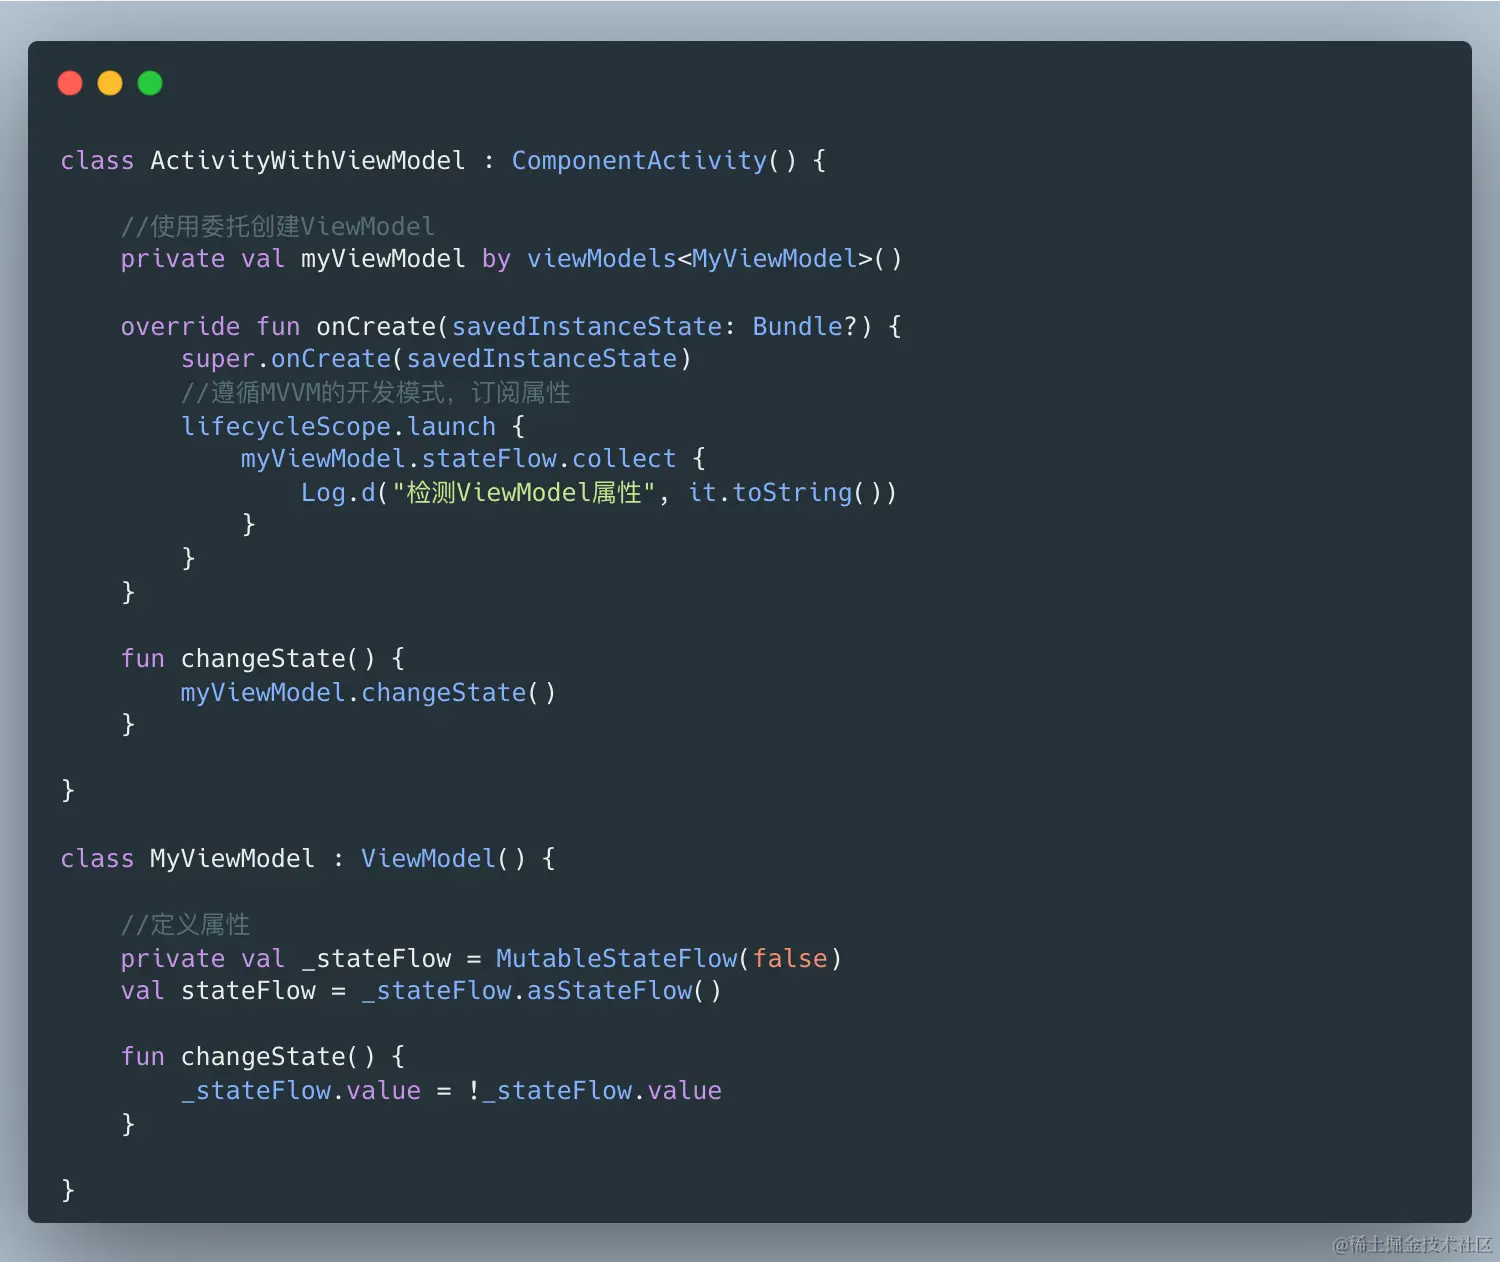Click the false keyword argument

[x=791, y=958]
